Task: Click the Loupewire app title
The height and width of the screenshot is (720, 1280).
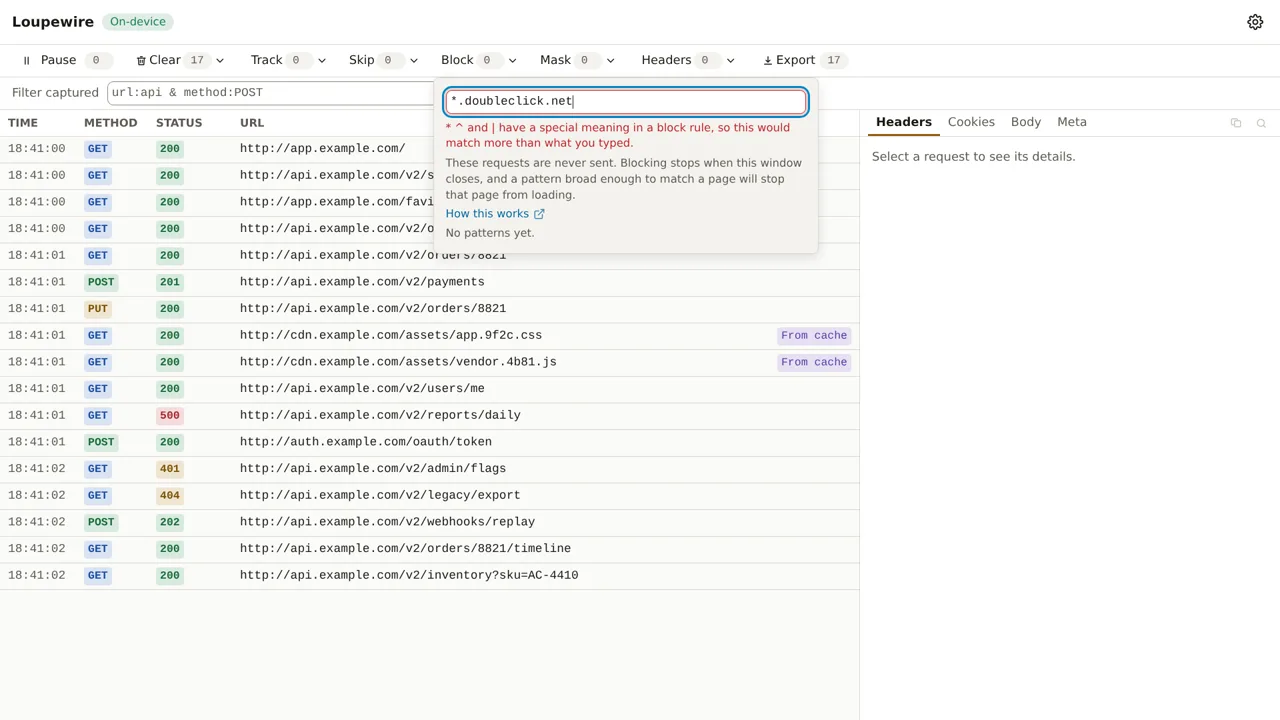Action: pyautogui.click(x=53, y=22)
